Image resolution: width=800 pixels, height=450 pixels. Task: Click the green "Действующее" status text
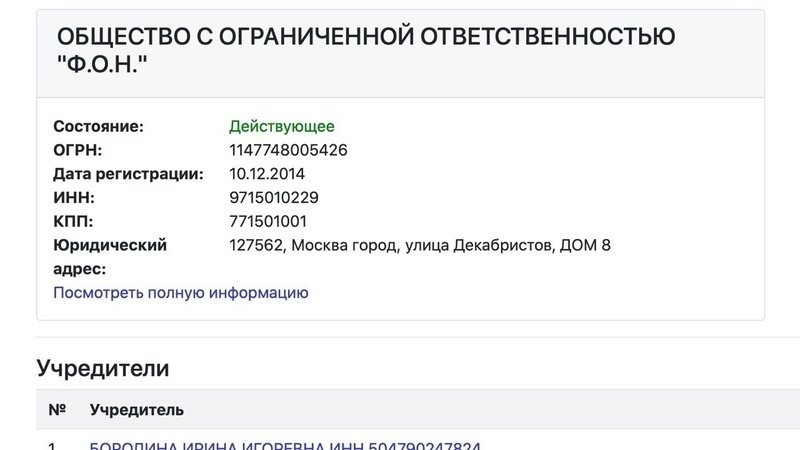coord(282,127)
